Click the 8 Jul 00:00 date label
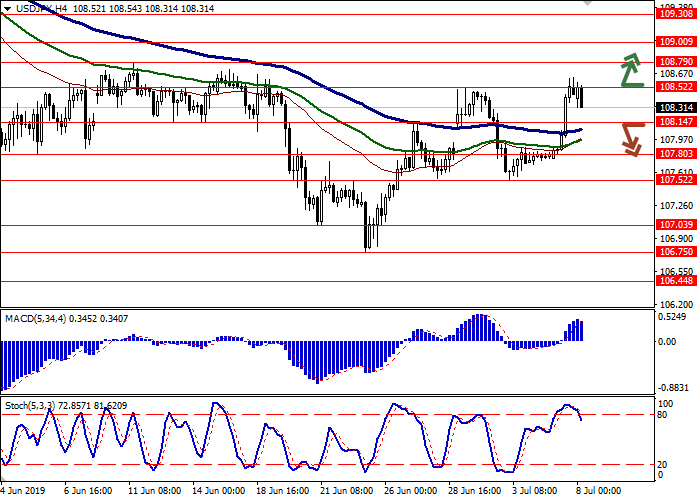This screenshot has width=700, height=500. pos(599,492)
